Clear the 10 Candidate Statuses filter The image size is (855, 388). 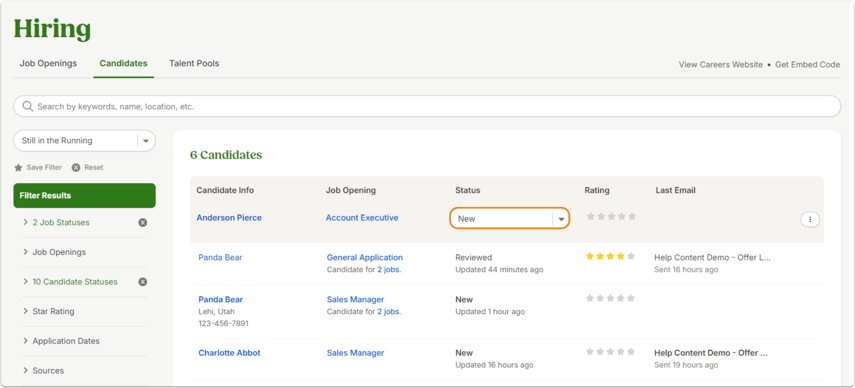142,282
